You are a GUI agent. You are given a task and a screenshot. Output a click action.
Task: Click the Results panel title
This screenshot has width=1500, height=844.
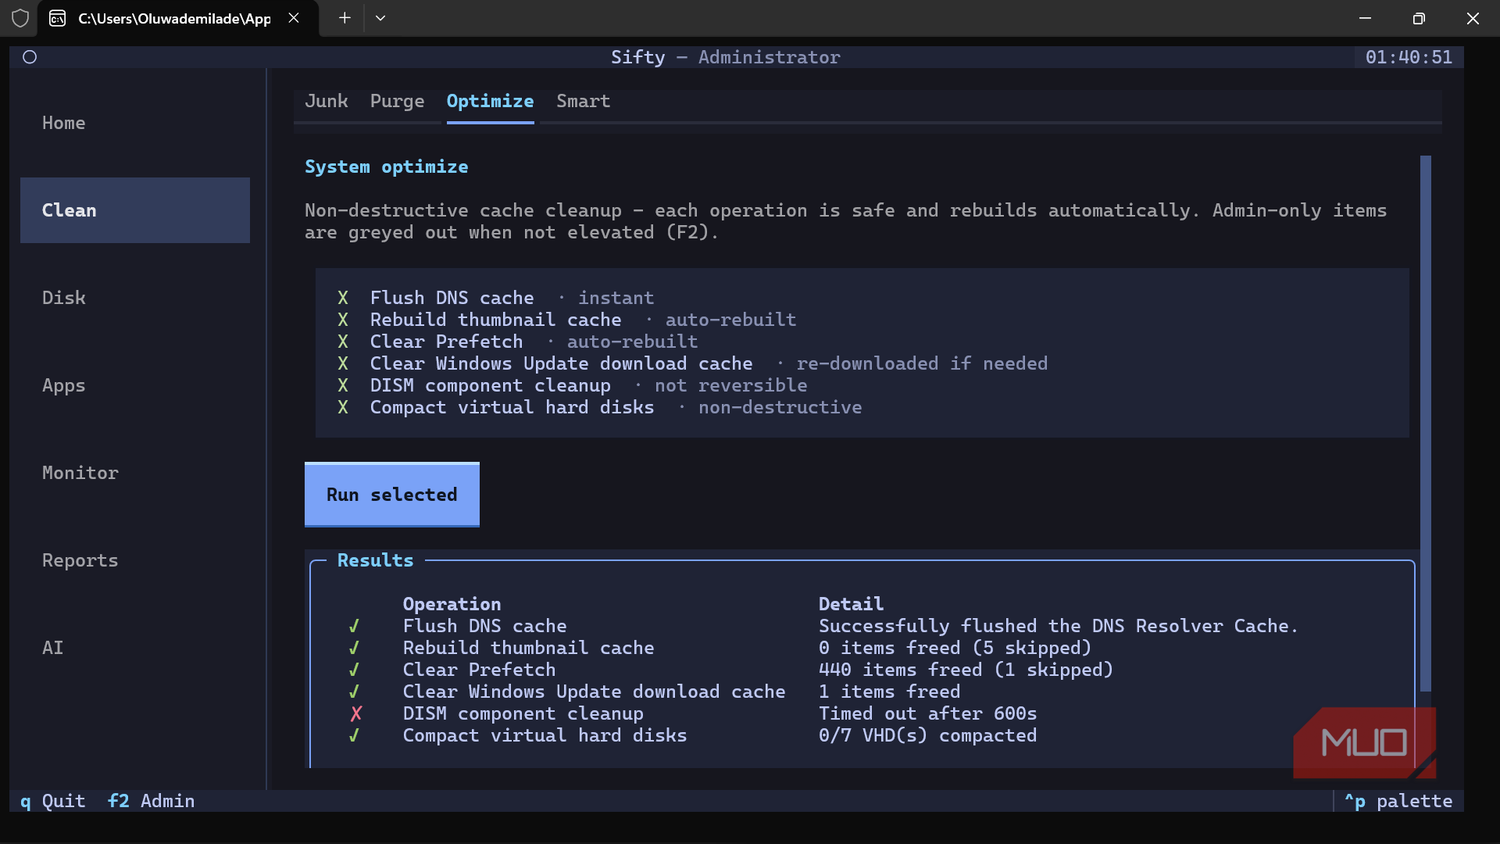375,561
